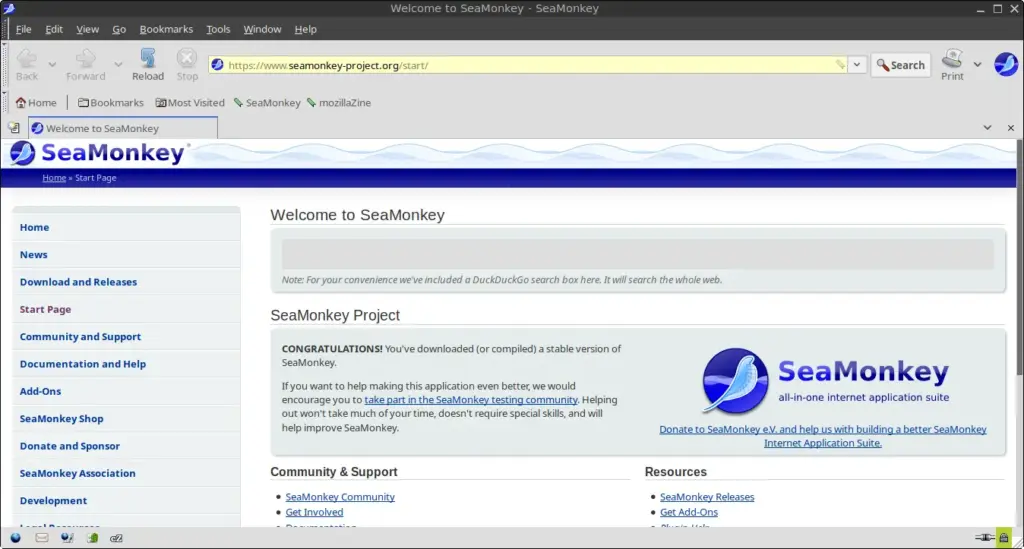
Task: Open the Go menu
Action: (119, 29)
